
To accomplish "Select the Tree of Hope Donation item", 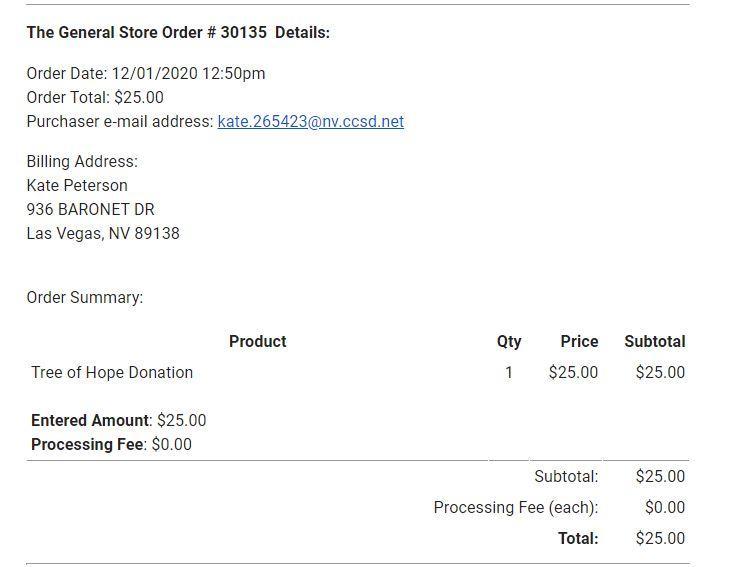I will [x=112, y=373].
